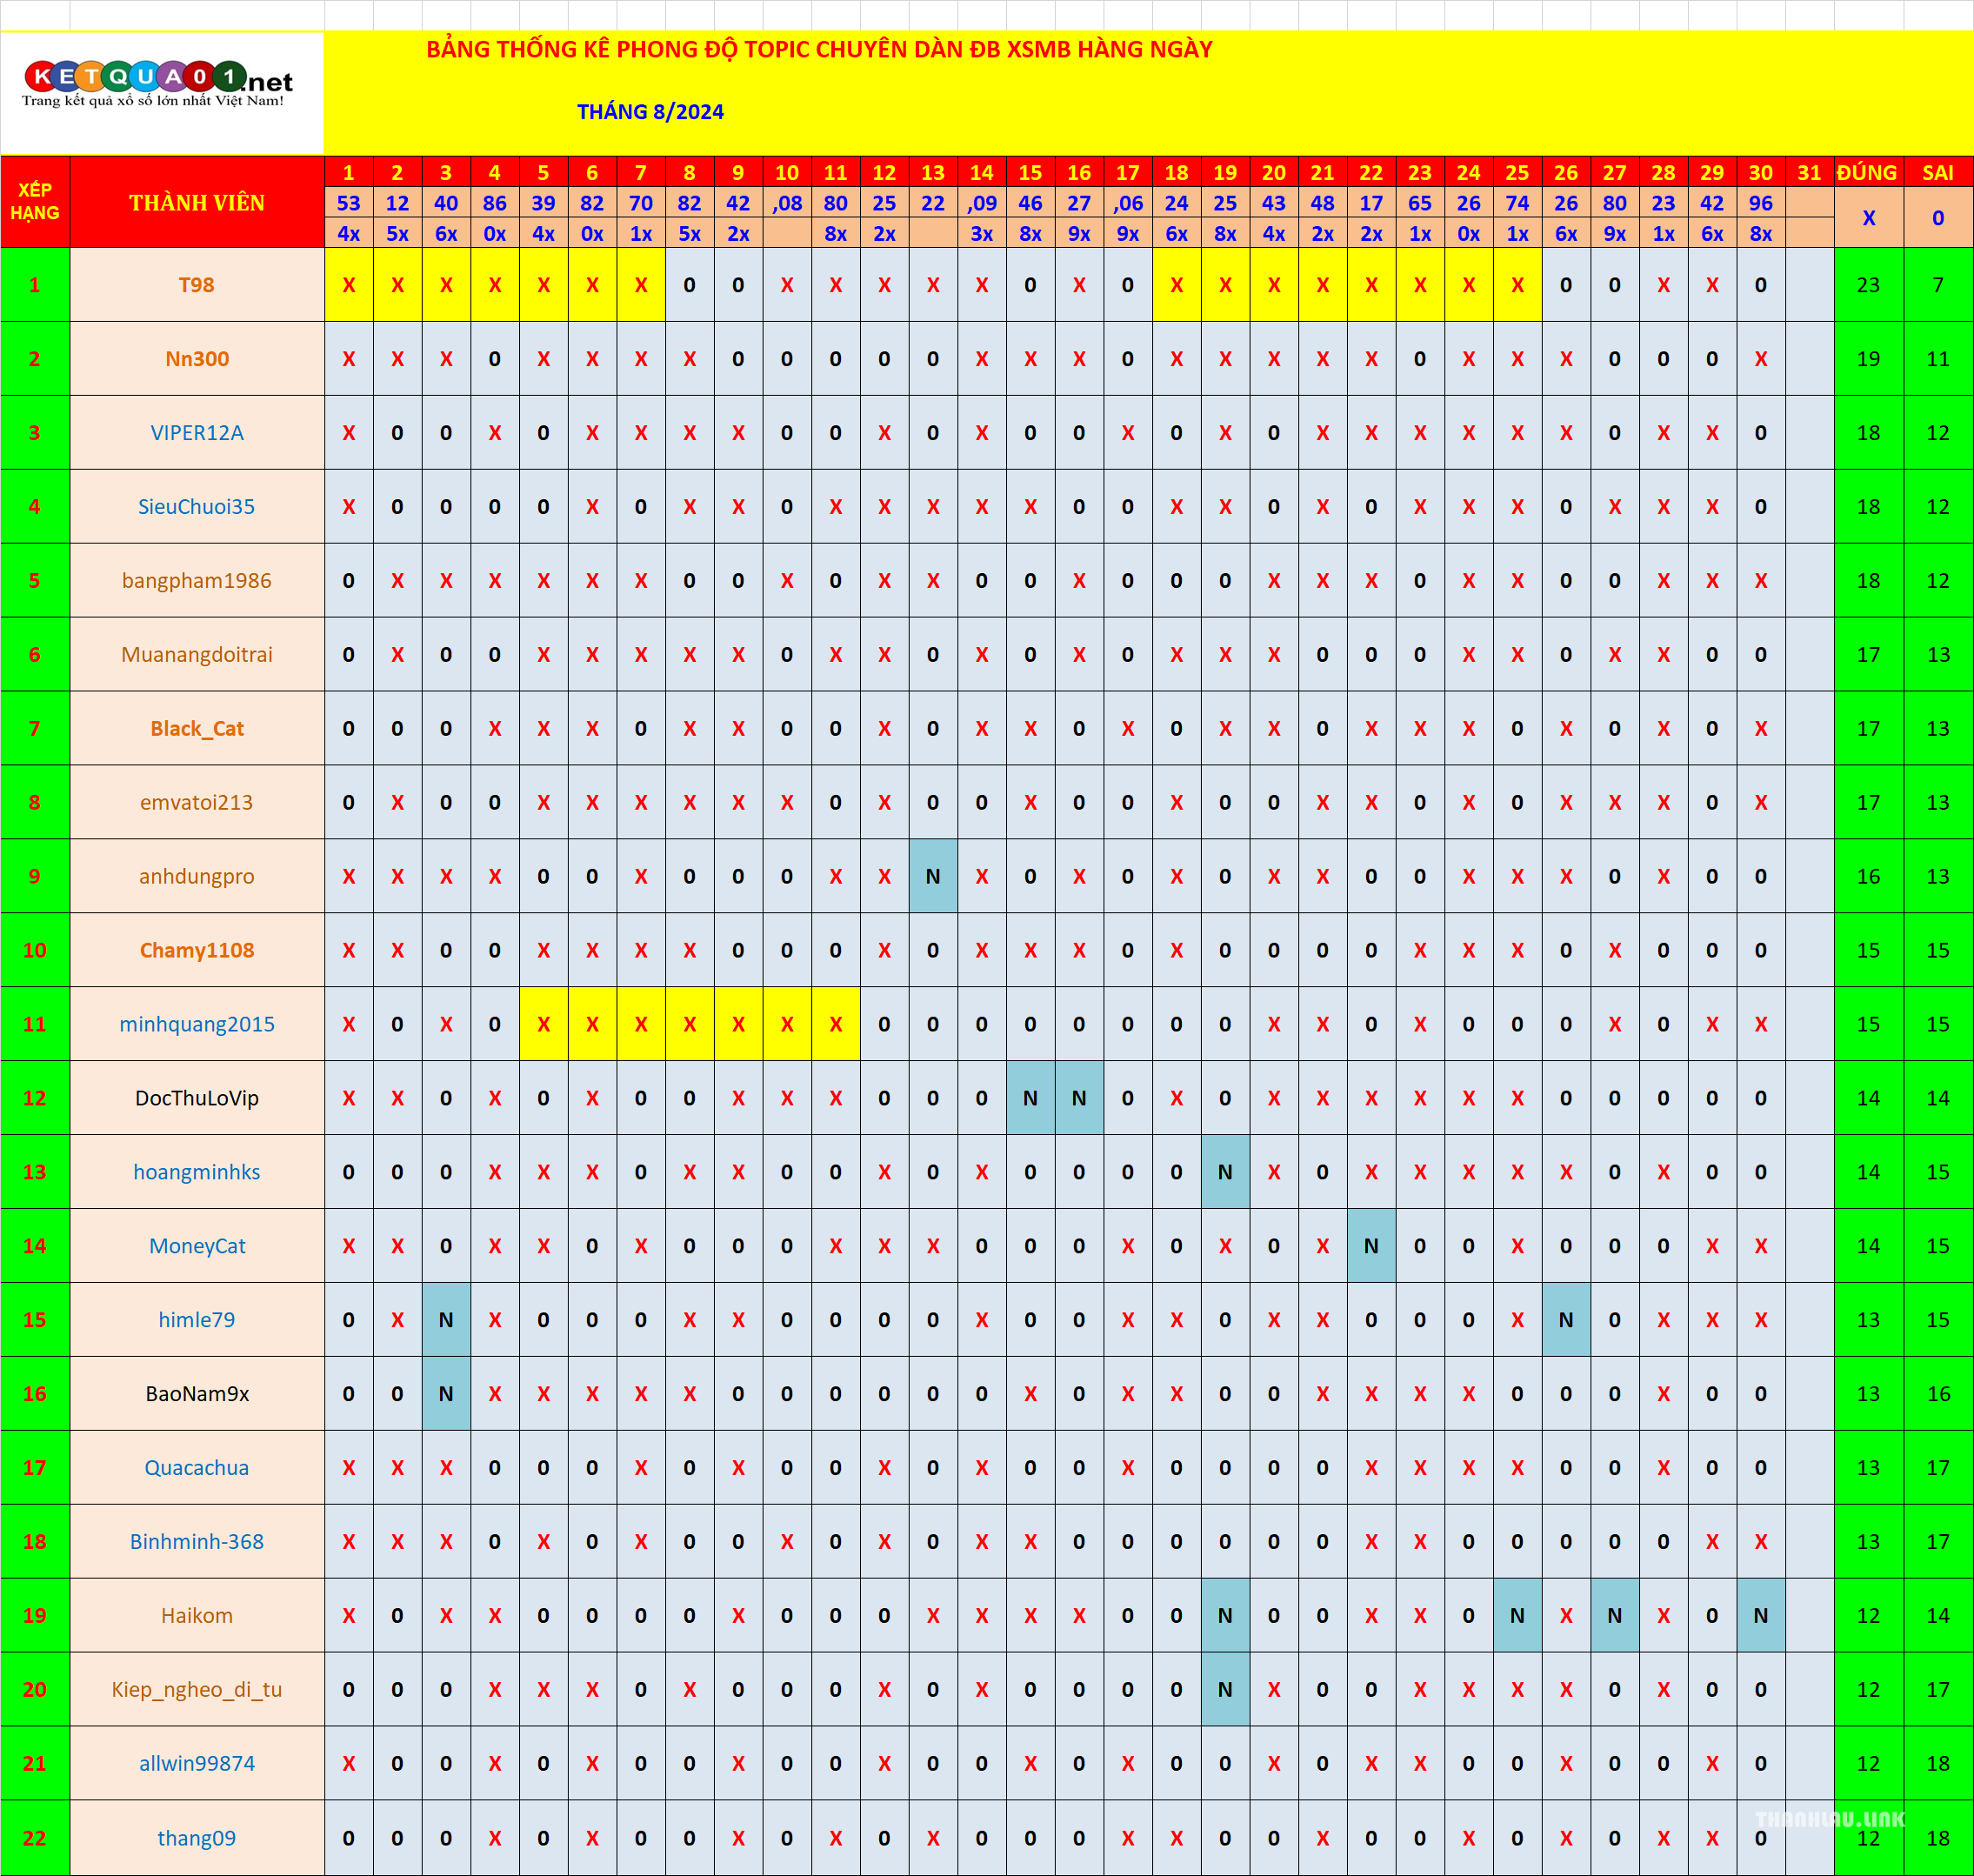Click member name 'VIPER12A'
Viewport: 1974px width, 1876px height.
click(197, 433)
